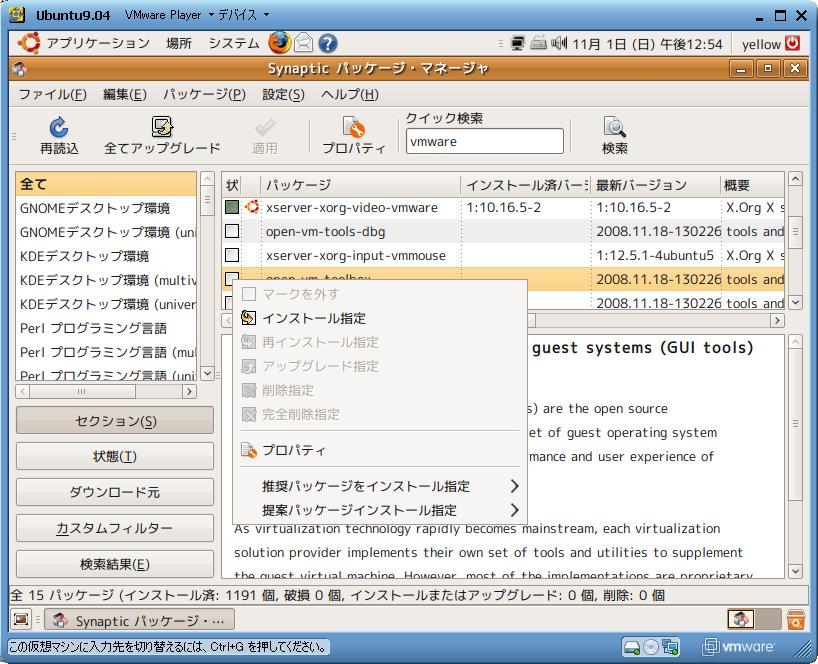818x664 pixels.
Task: Click the Ubuntu logo beside xserver-xorg-video-vmware
Action: coord(252,207)
